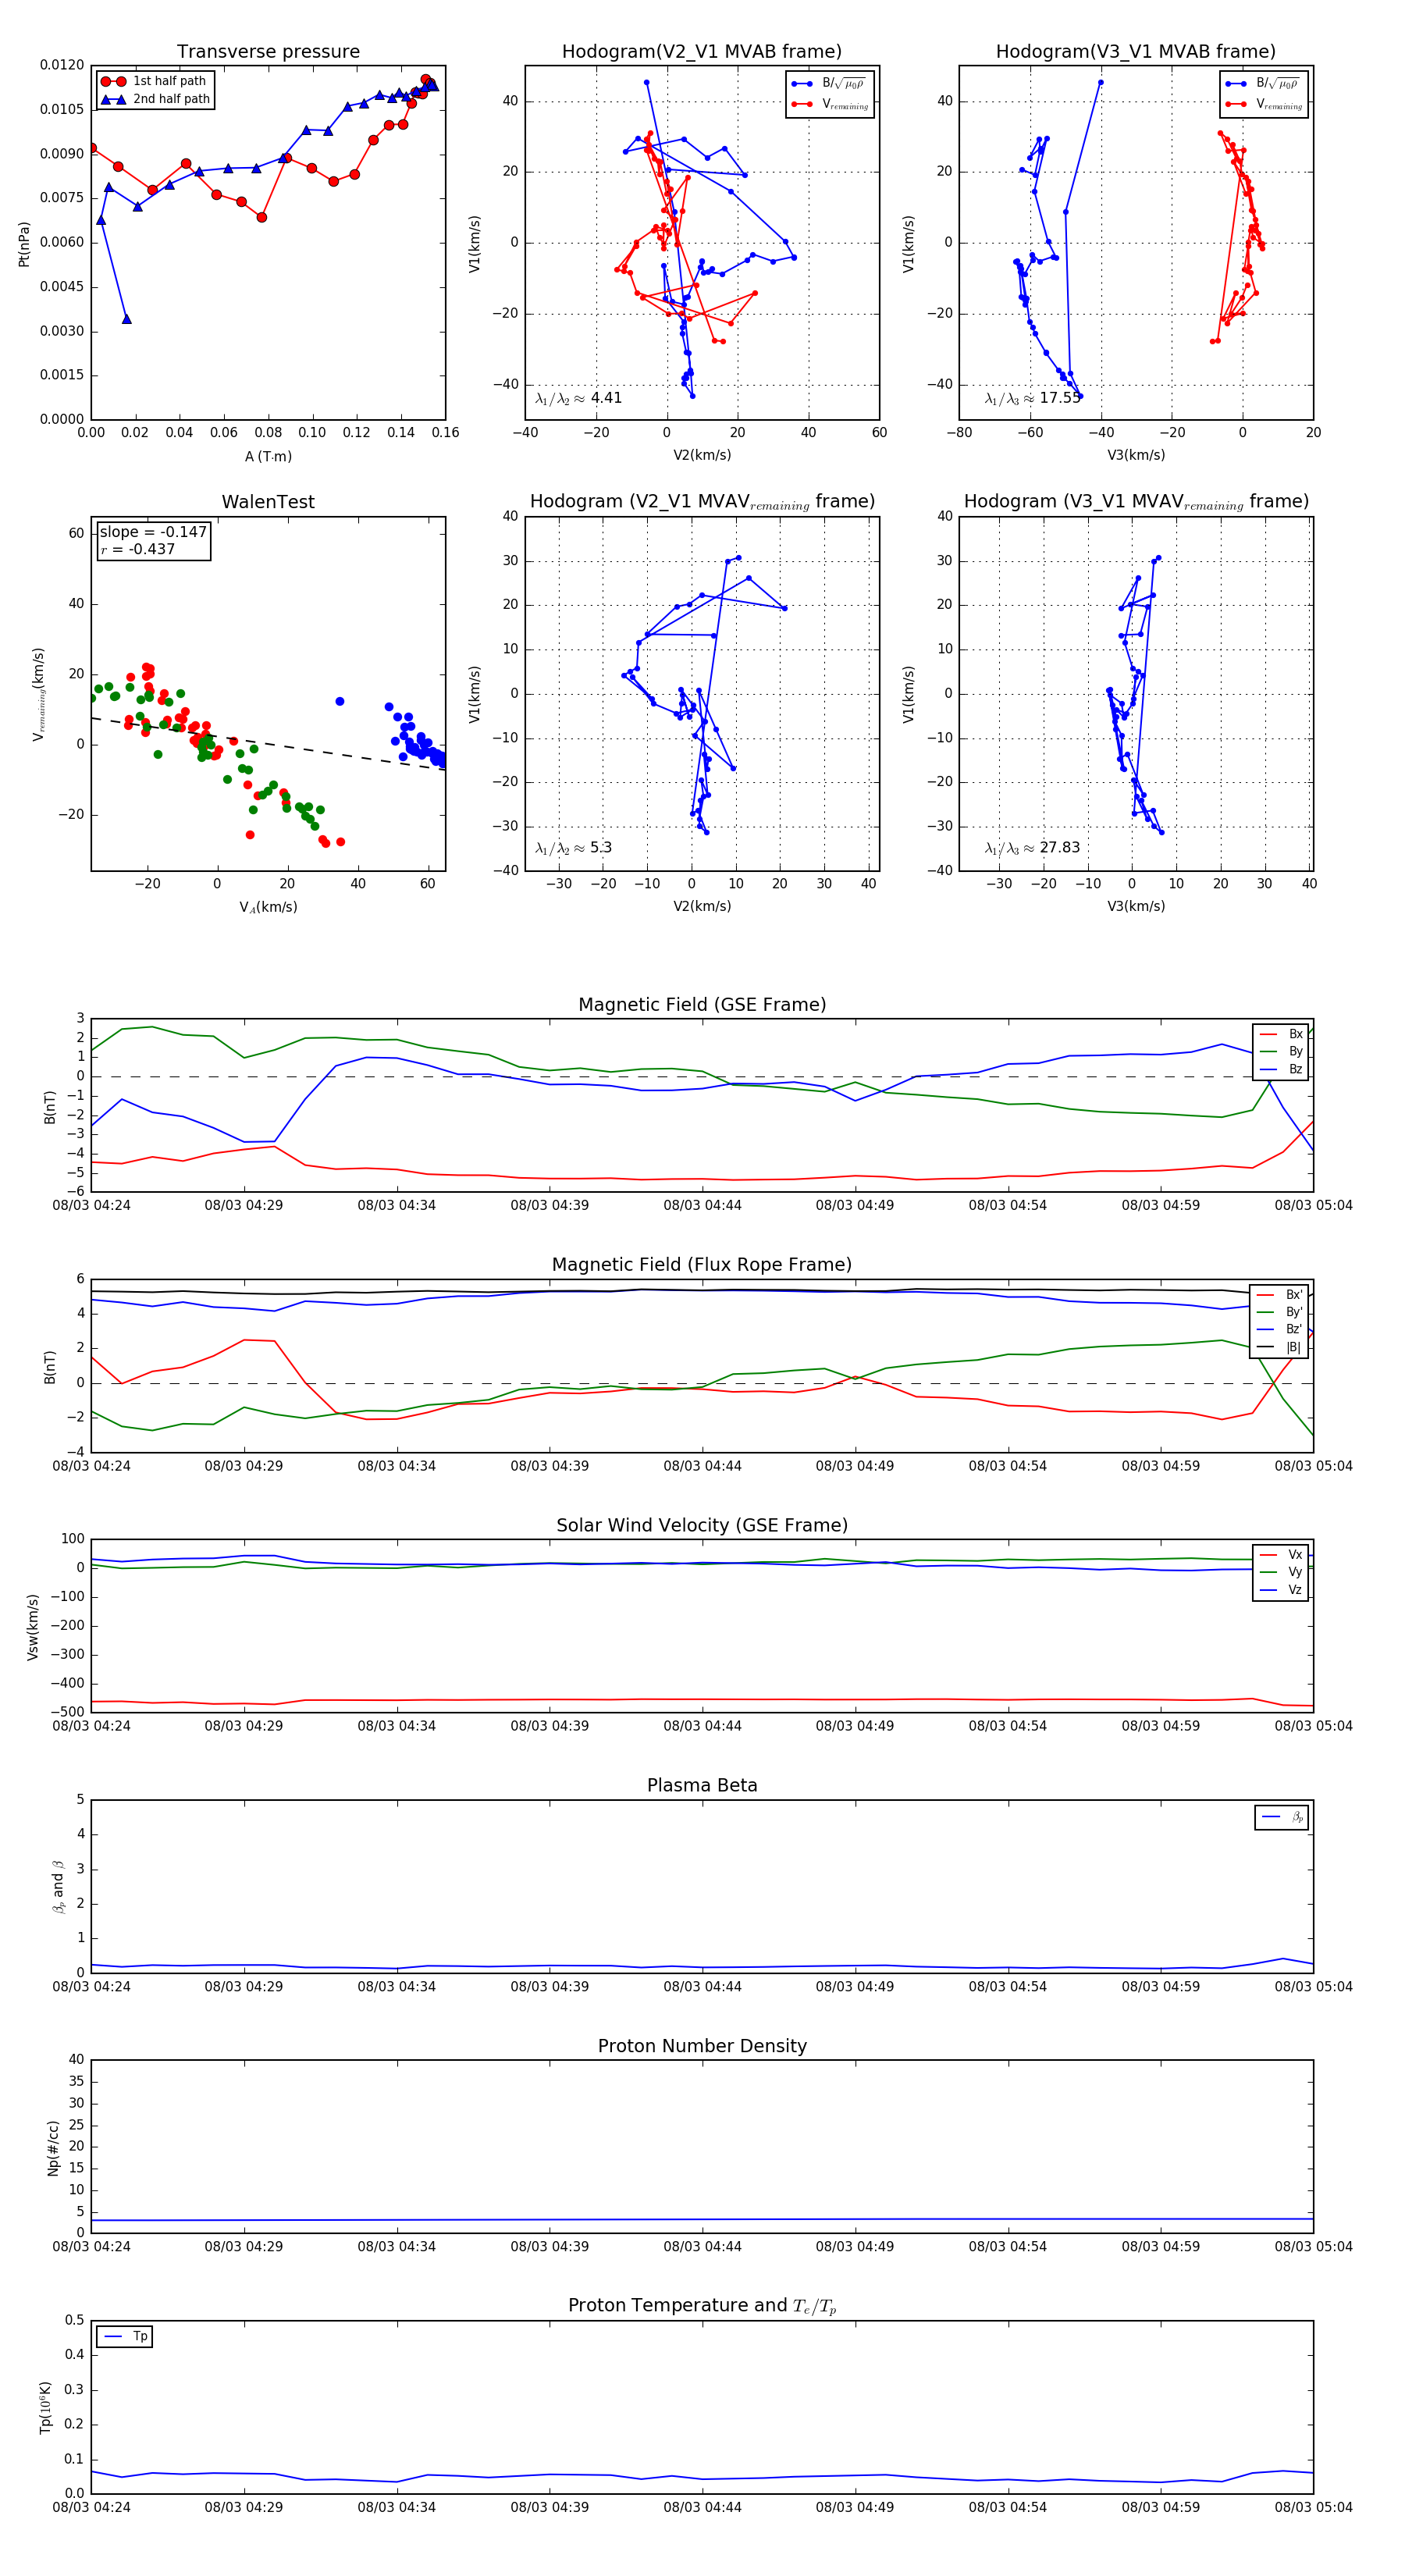Click '08/03 05:04' tick under proton temperature plot
The height and width of the screenshot is (2576, 1405).
coord(1313,2507)
